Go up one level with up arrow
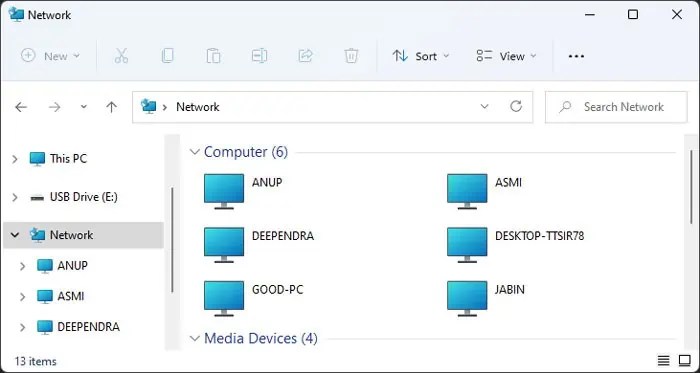This screenshot has width=700, height=373. (111, 107)
